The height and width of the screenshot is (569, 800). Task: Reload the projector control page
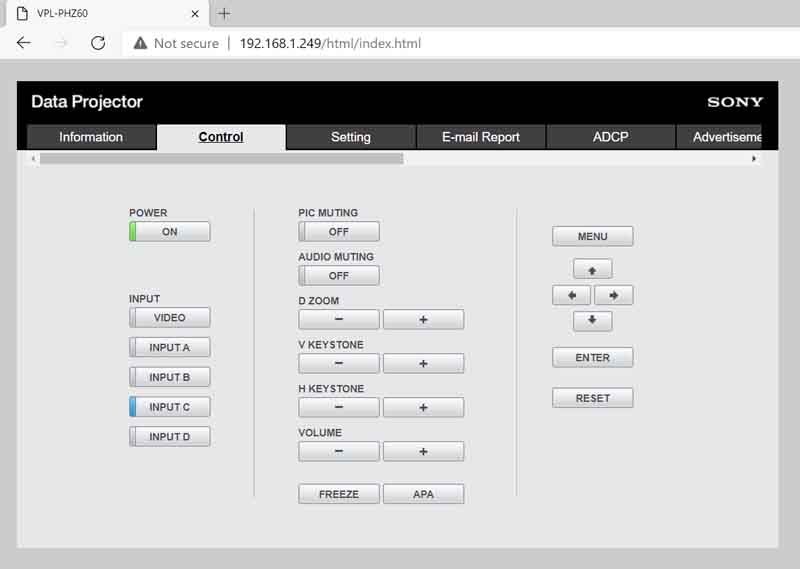98,43
